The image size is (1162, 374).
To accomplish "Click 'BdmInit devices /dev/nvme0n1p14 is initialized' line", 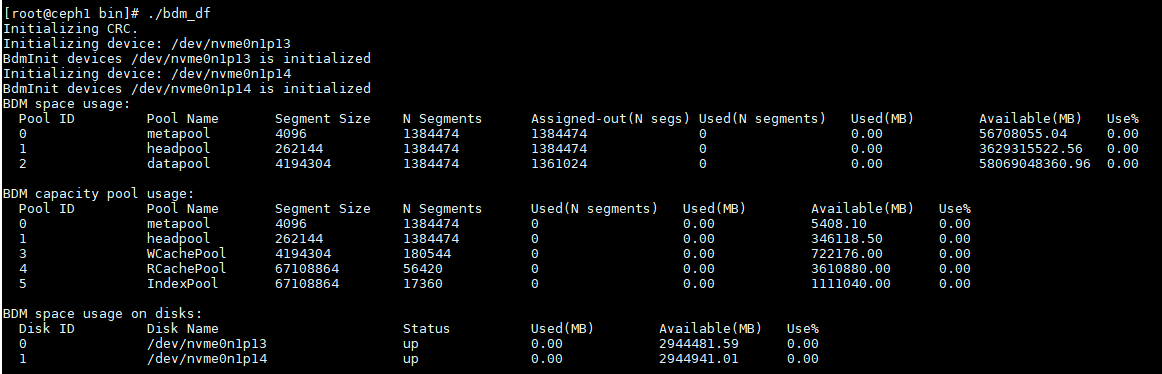I will coord(187,89).
